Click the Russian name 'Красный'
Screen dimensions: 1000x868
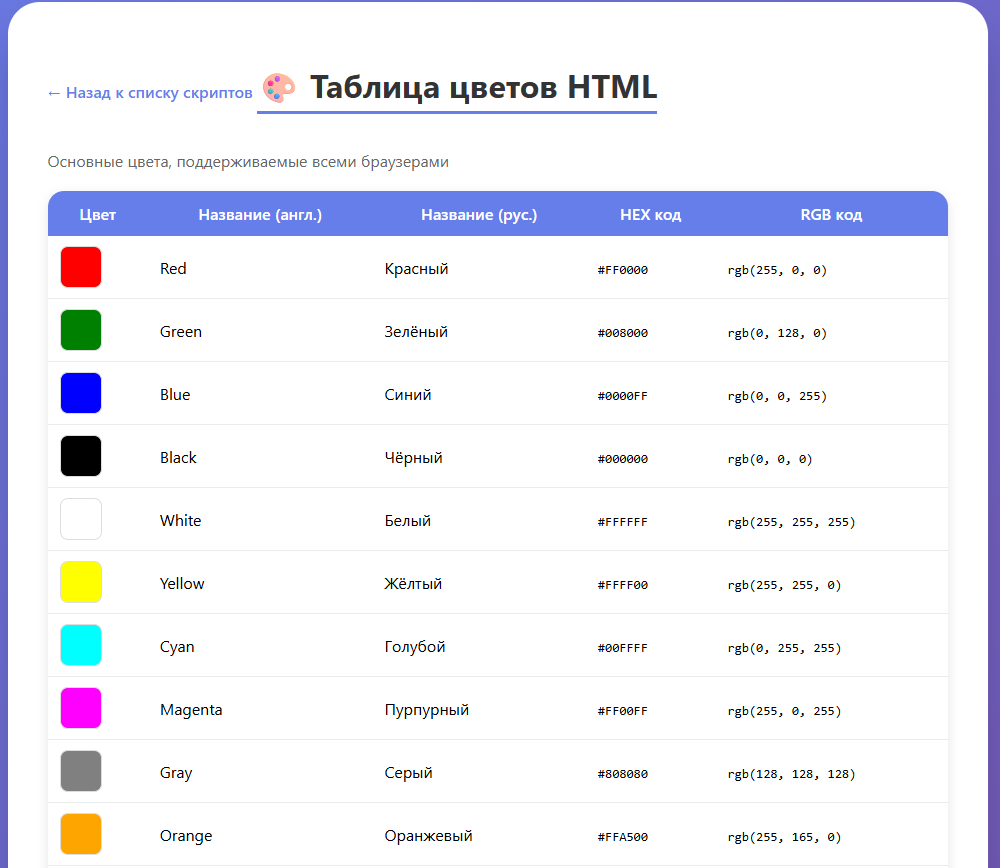[x=416, y=268]
